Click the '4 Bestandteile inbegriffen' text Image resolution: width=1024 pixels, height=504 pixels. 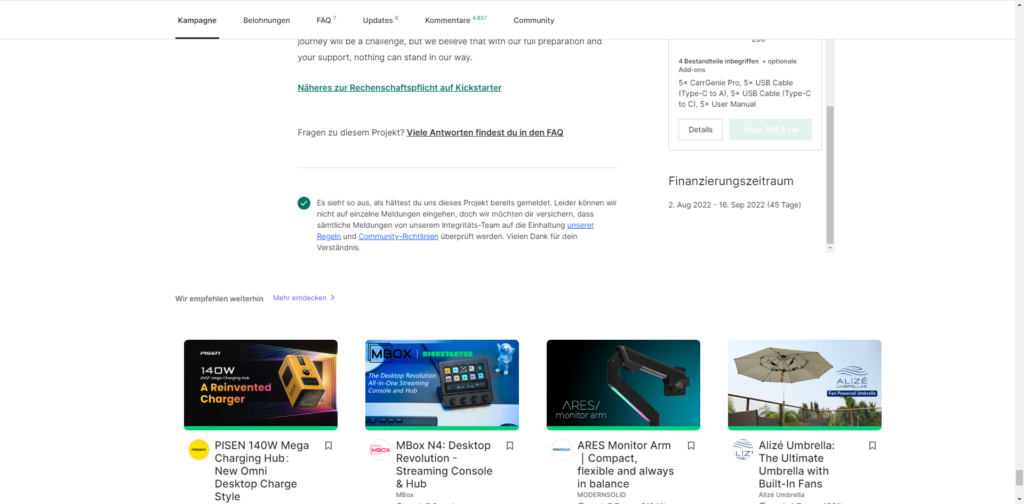[x=718, y=61]
